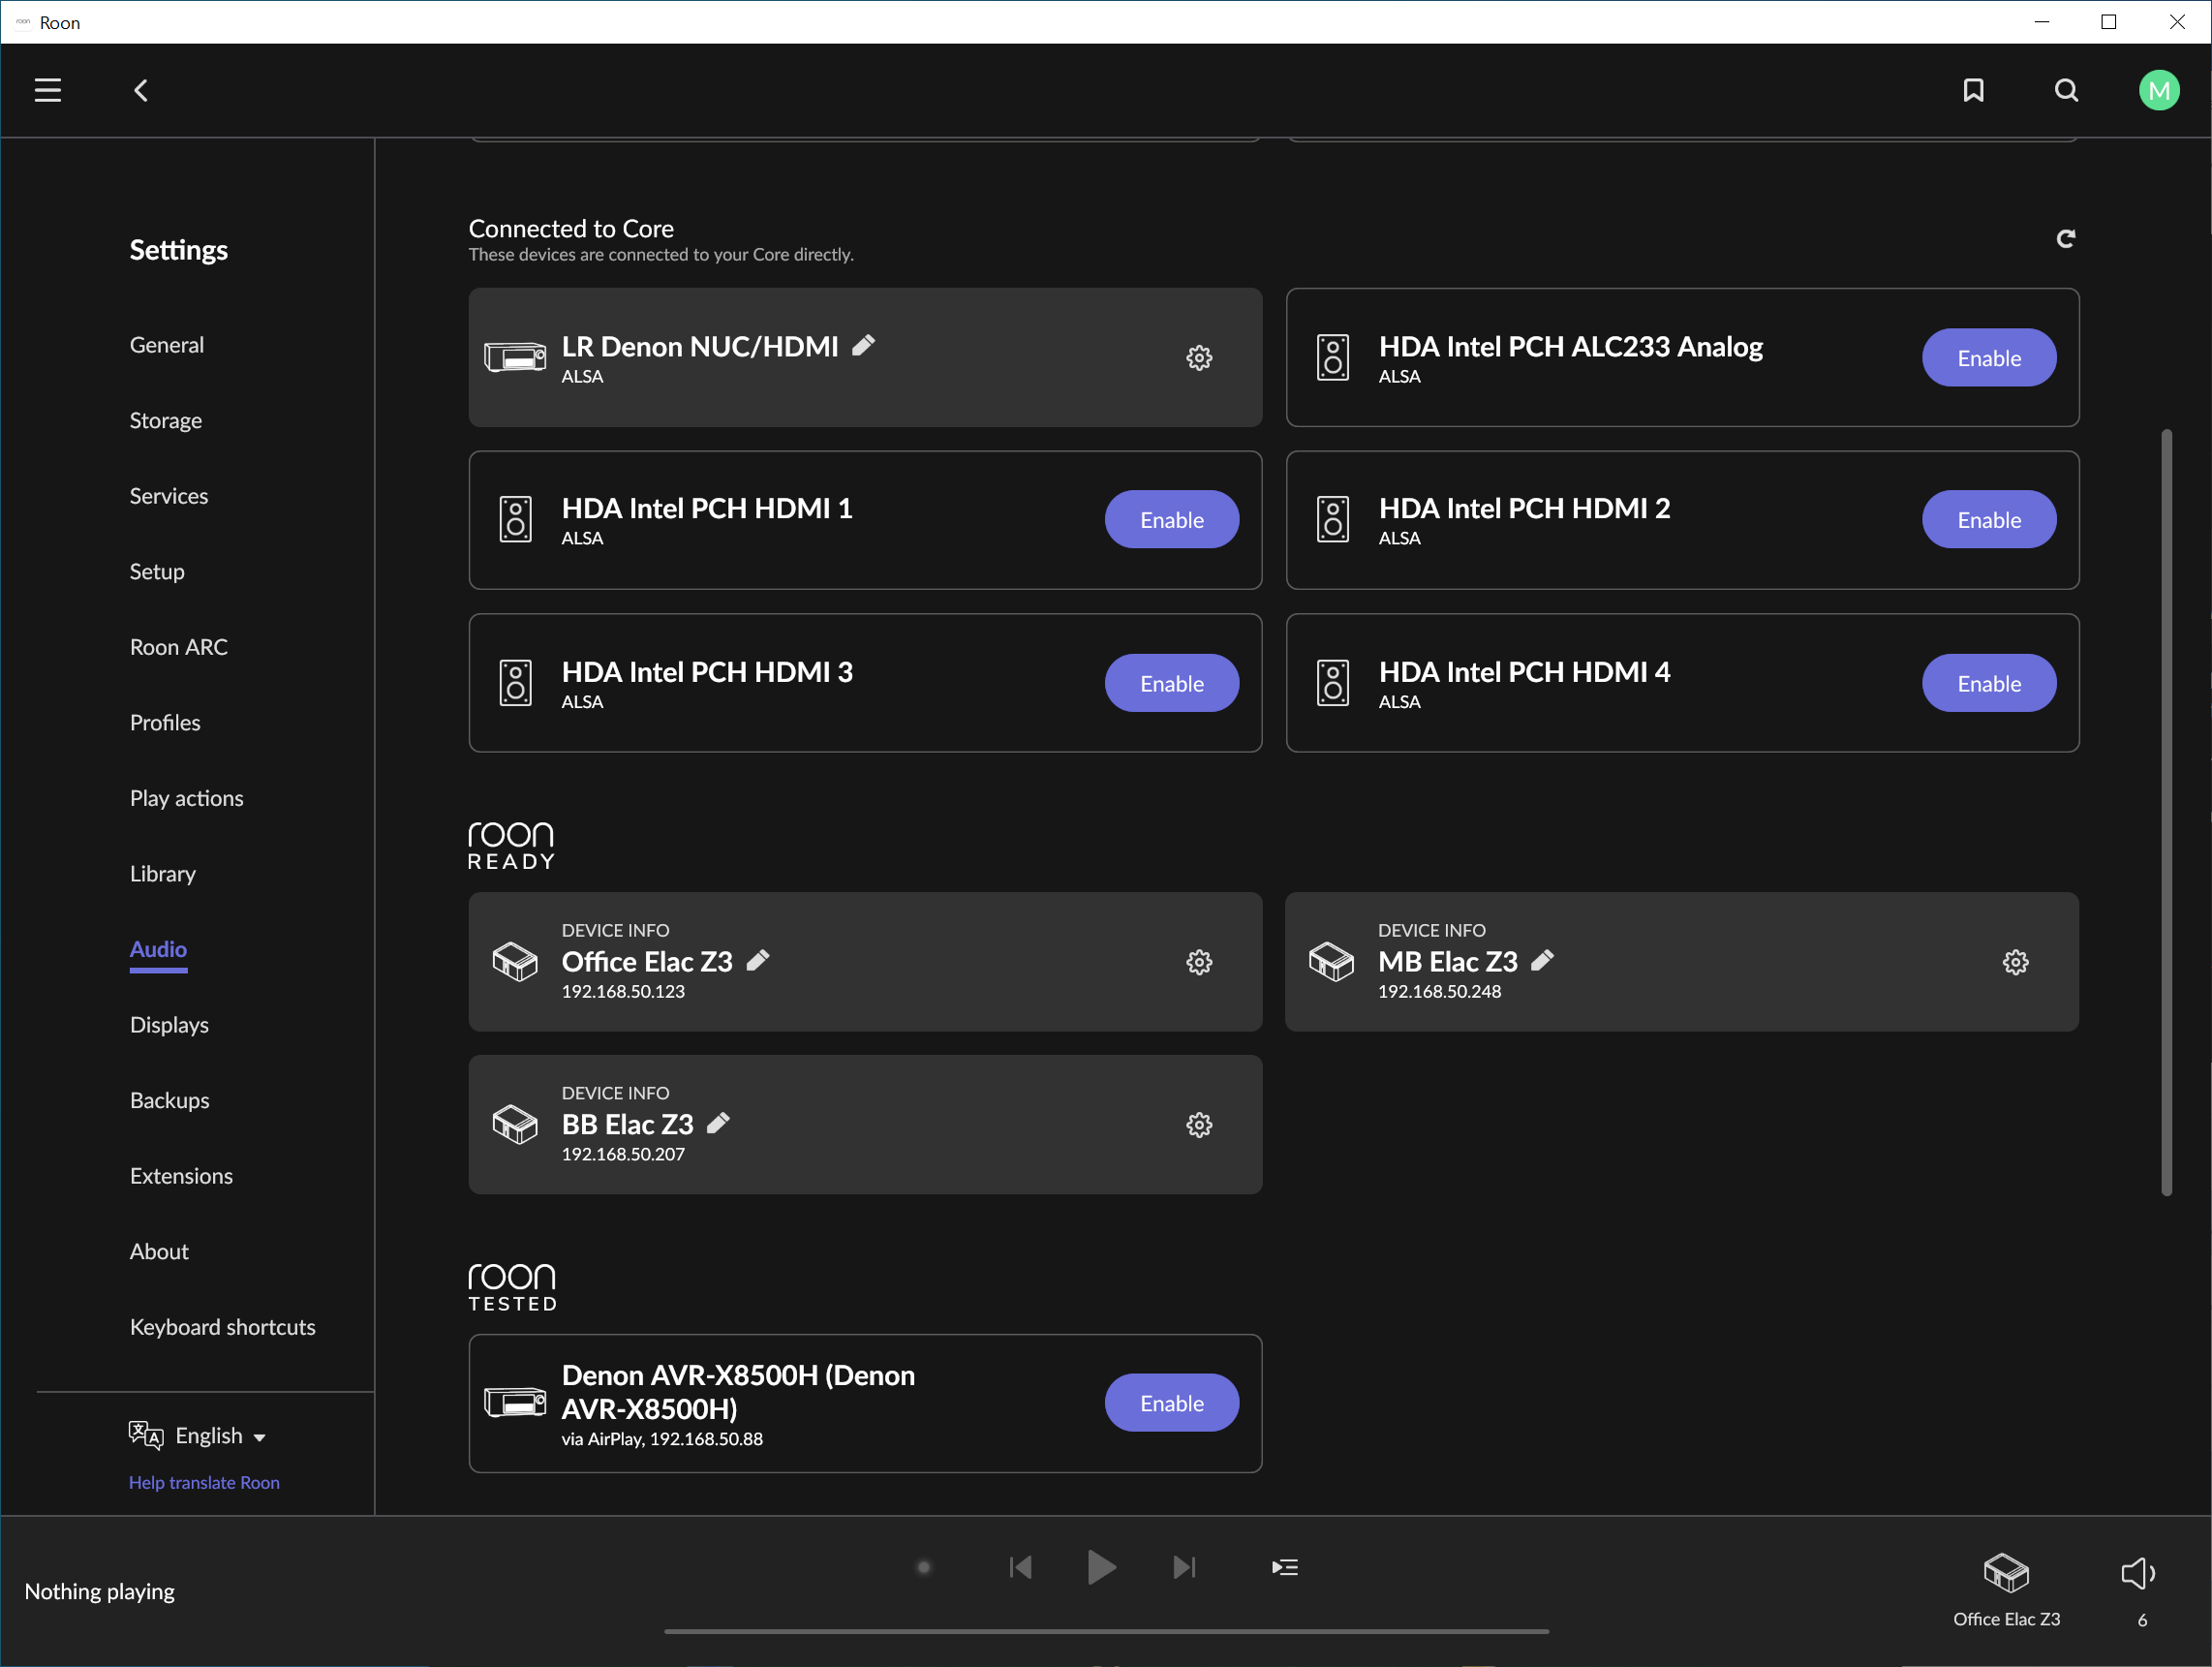Enable the Denon AVR-X8500H AirPlay device
Screen dimensions: 2212x1667
pos(1171,1402)
